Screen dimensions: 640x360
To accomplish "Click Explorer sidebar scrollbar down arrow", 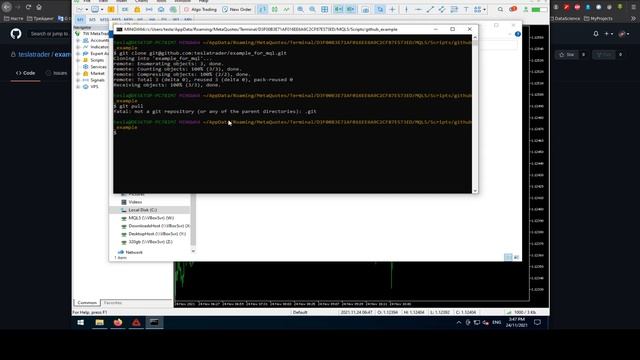I will coord(193,251).
